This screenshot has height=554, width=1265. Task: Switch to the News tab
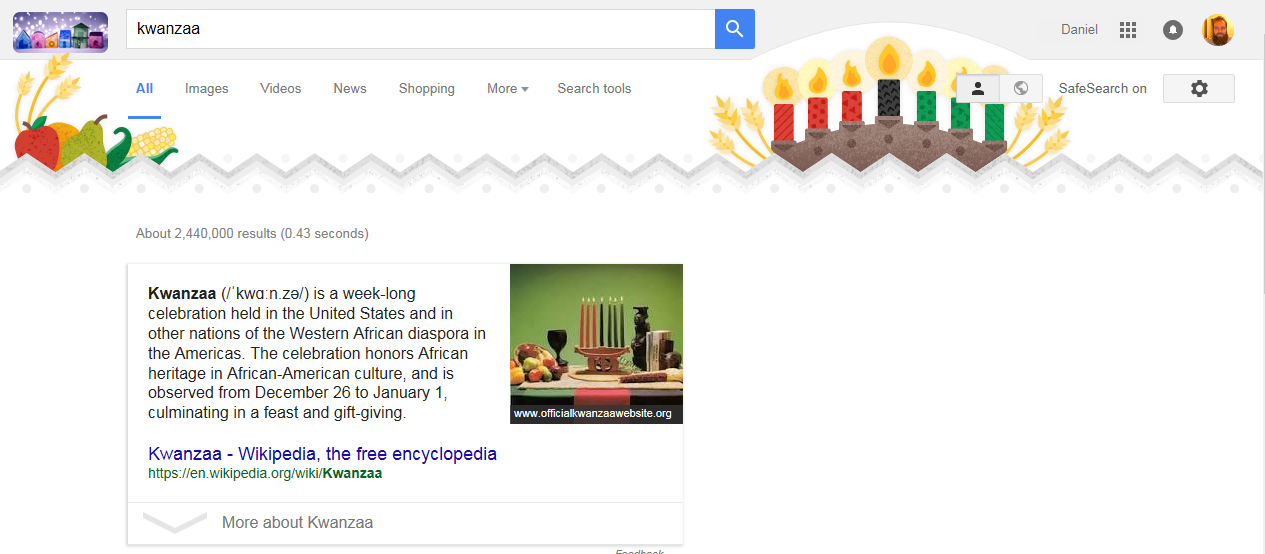tap(350, 88)
